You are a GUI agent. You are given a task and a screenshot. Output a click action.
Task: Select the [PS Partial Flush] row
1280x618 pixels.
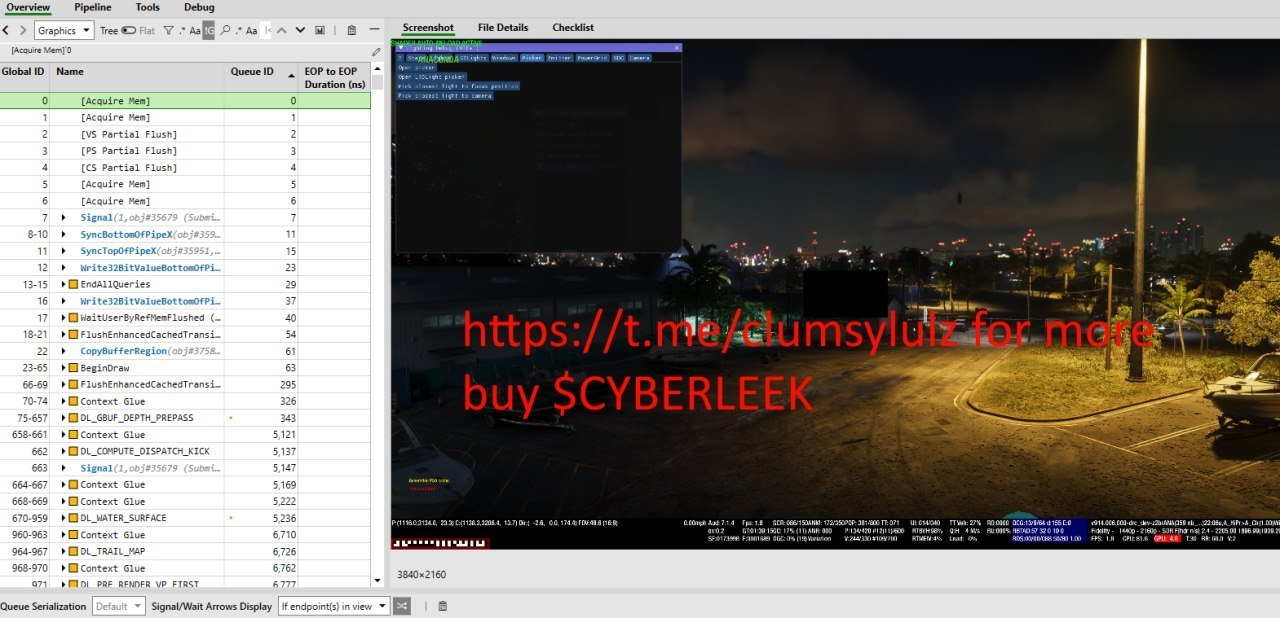[185, 151]
